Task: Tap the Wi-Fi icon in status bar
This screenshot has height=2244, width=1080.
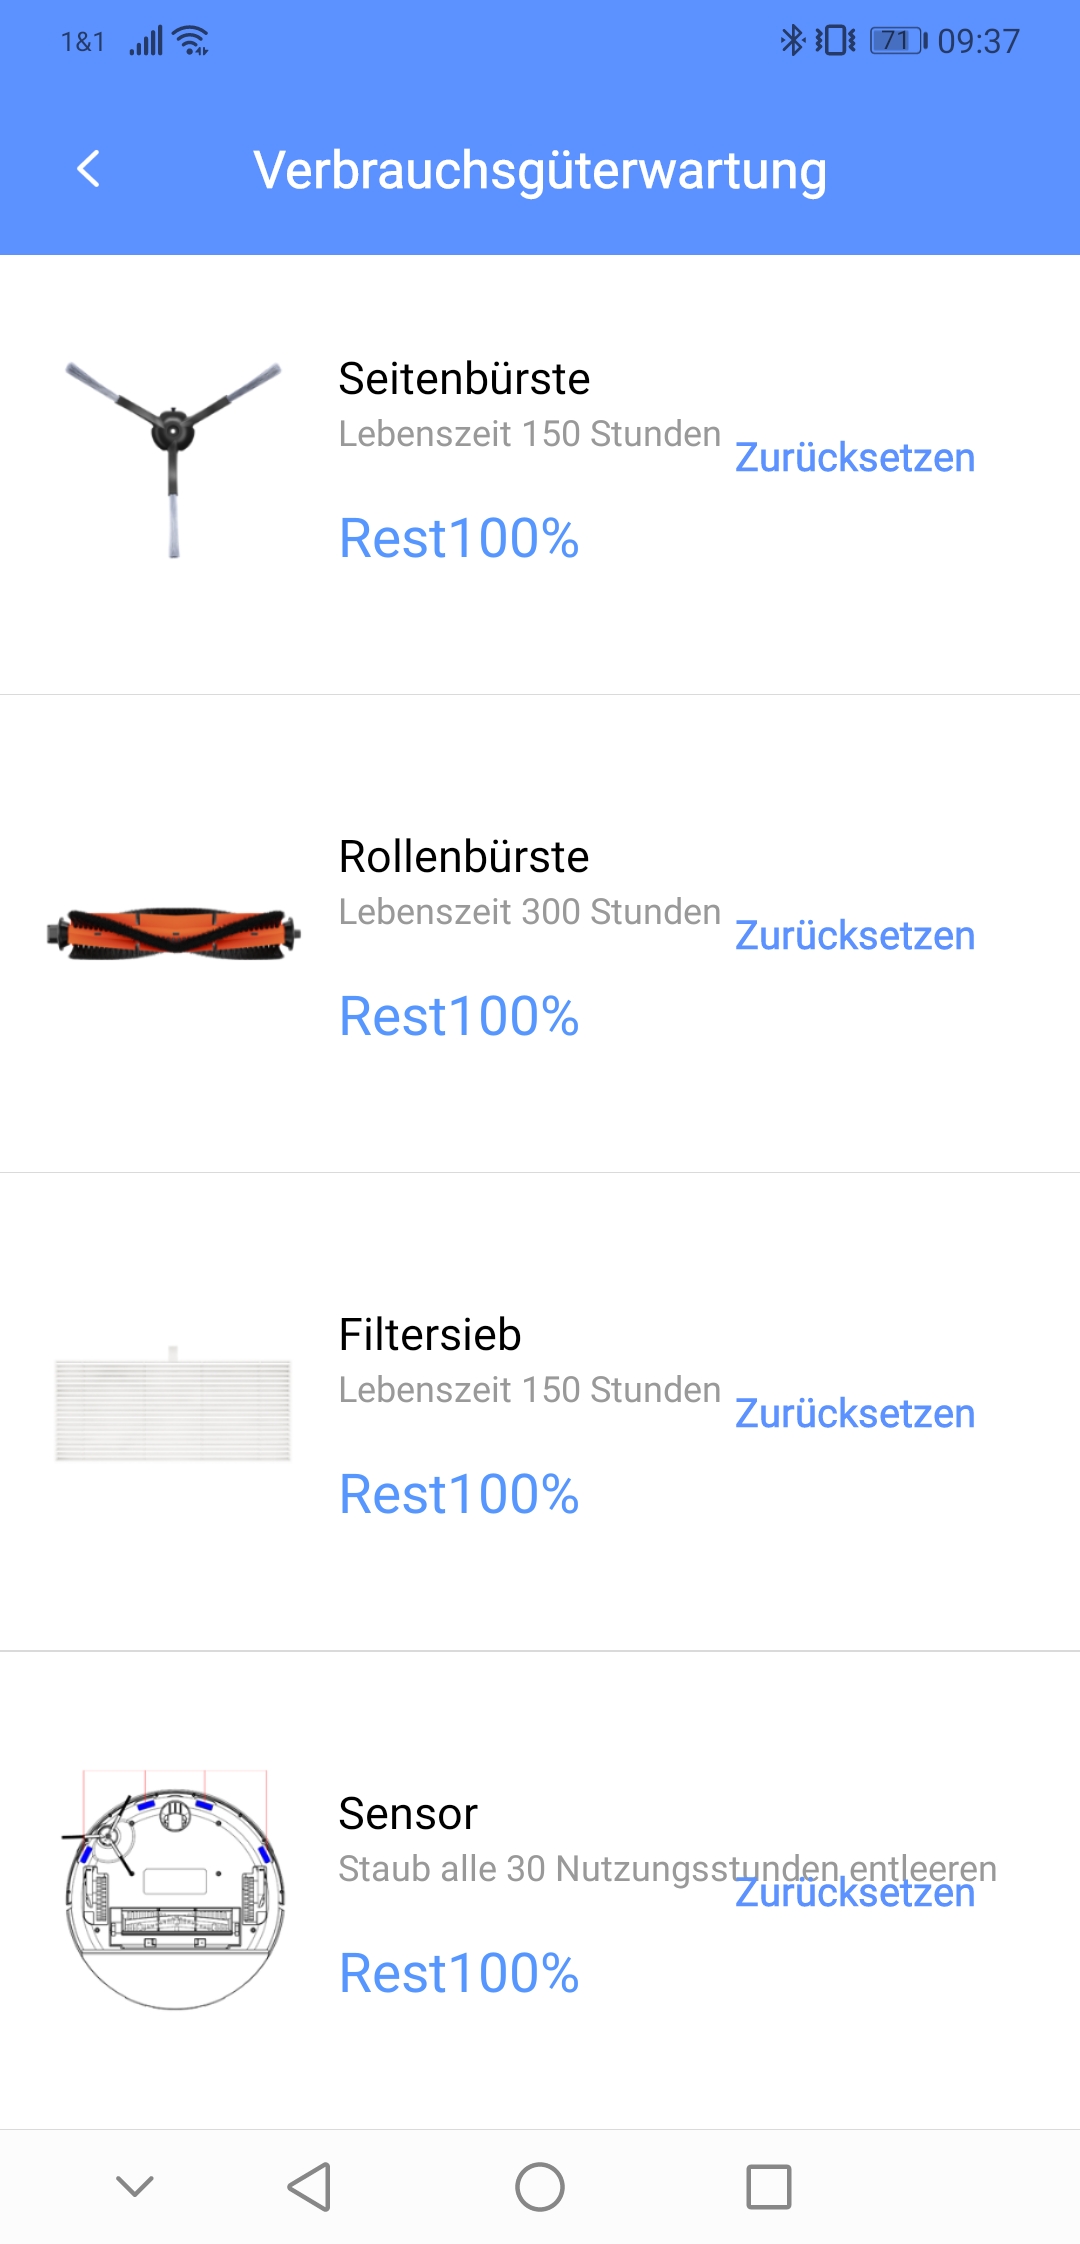Action: click(190, 41)
